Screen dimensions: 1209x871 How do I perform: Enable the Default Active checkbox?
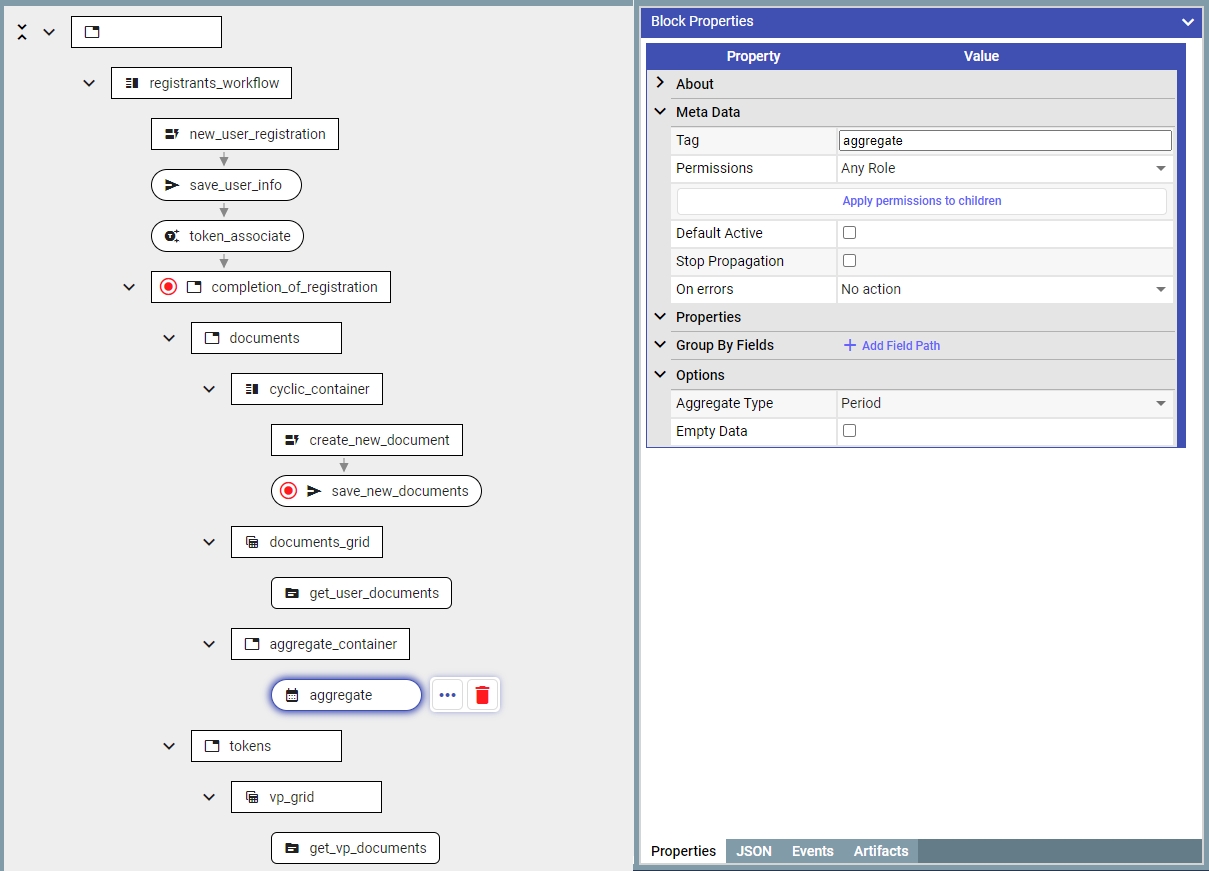pos(849,233)
